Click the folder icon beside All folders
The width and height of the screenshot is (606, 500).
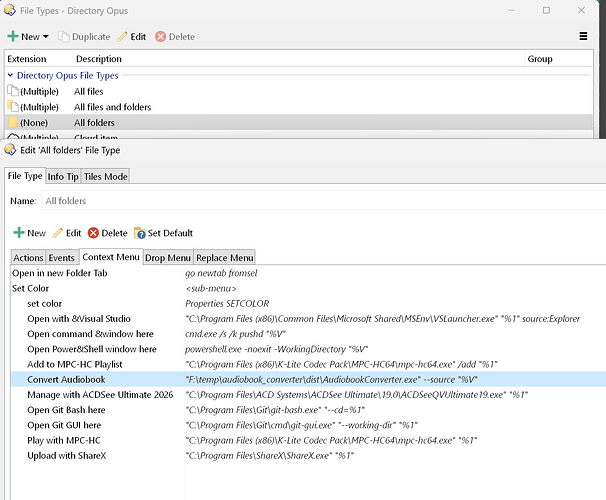pyautogui.click(x=13, y=122)
